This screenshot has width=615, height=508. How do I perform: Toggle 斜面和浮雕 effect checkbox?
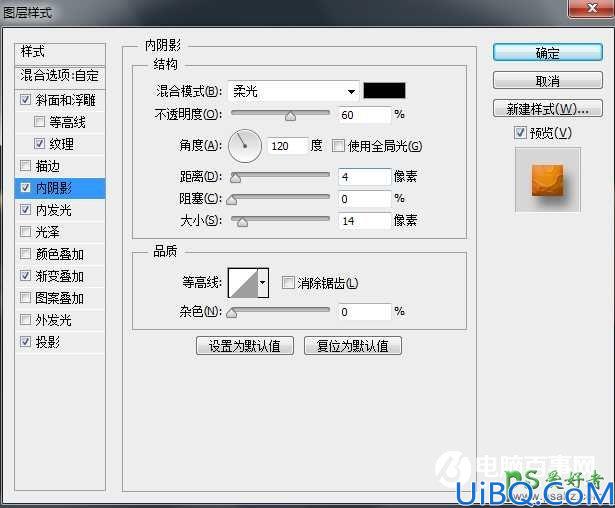pos(25,100)
